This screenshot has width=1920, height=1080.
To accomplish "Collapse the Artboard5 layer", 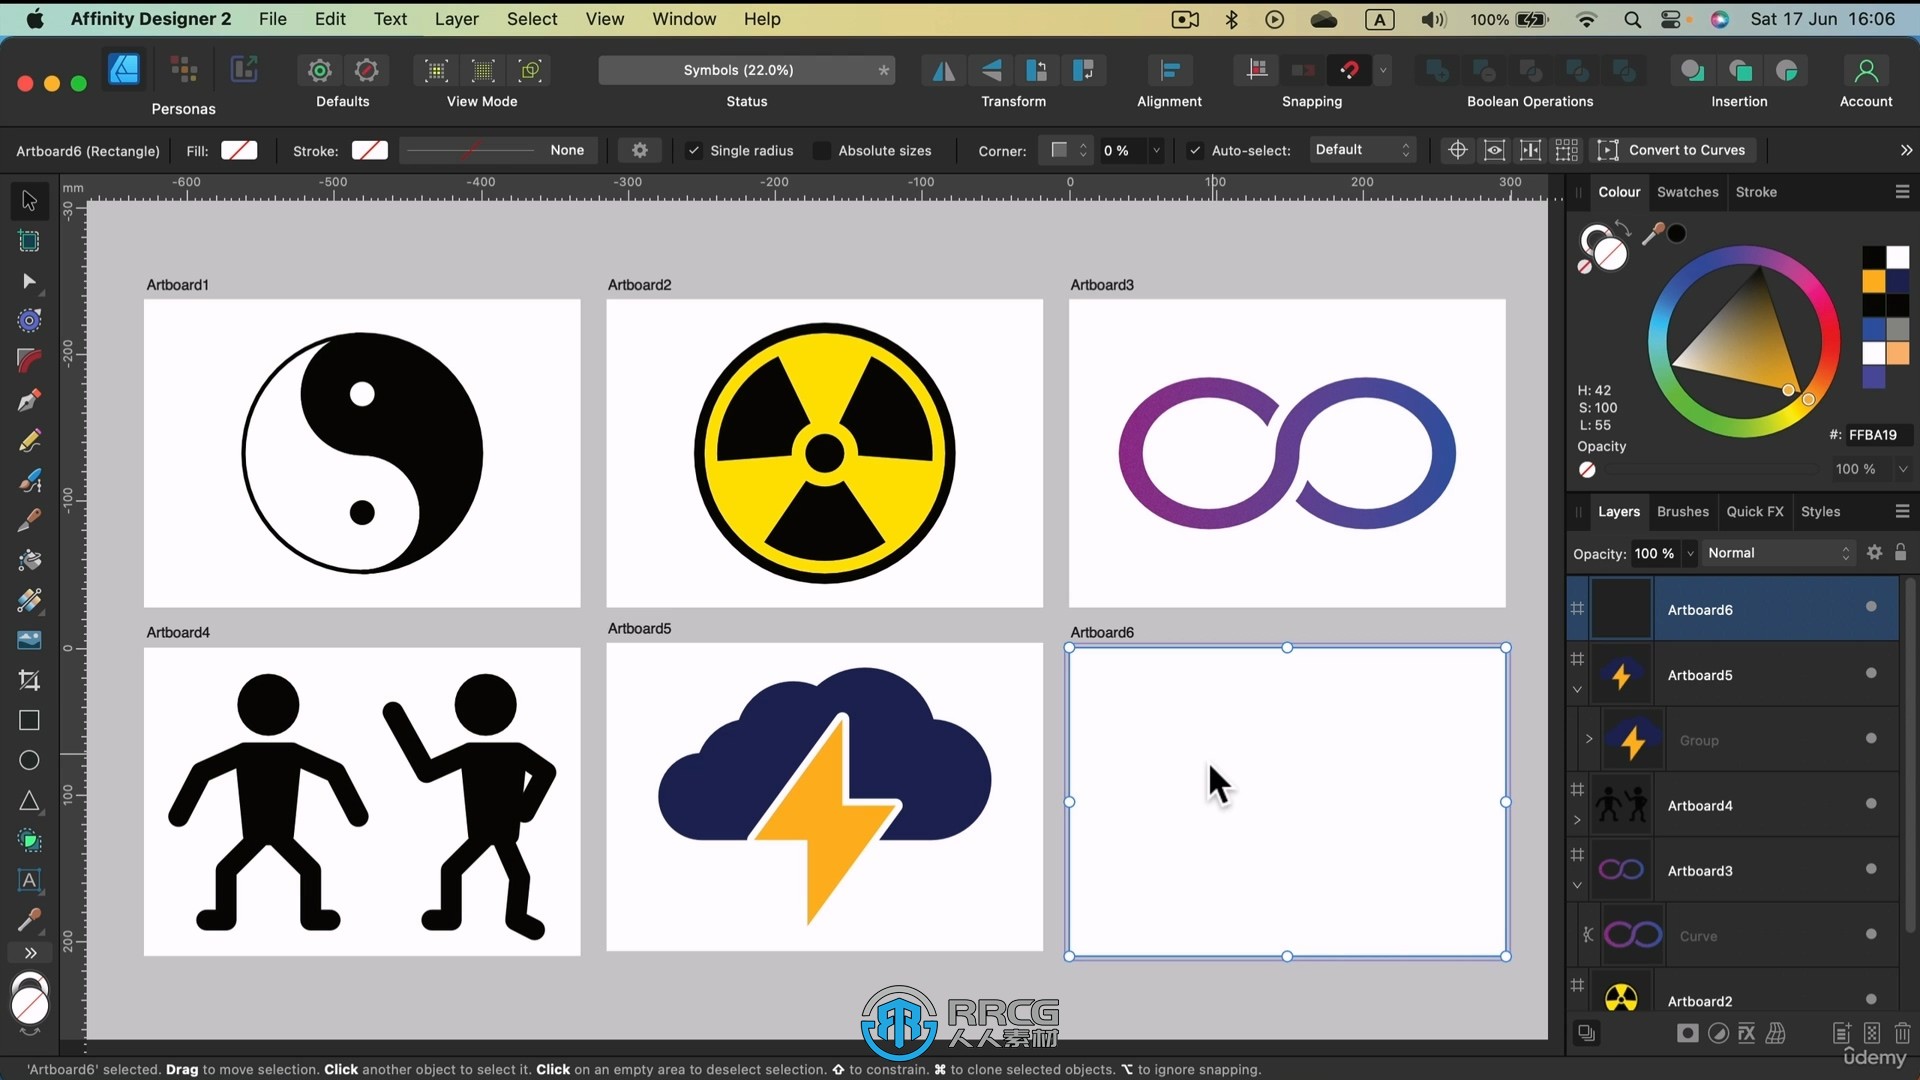I will 1577,690.
